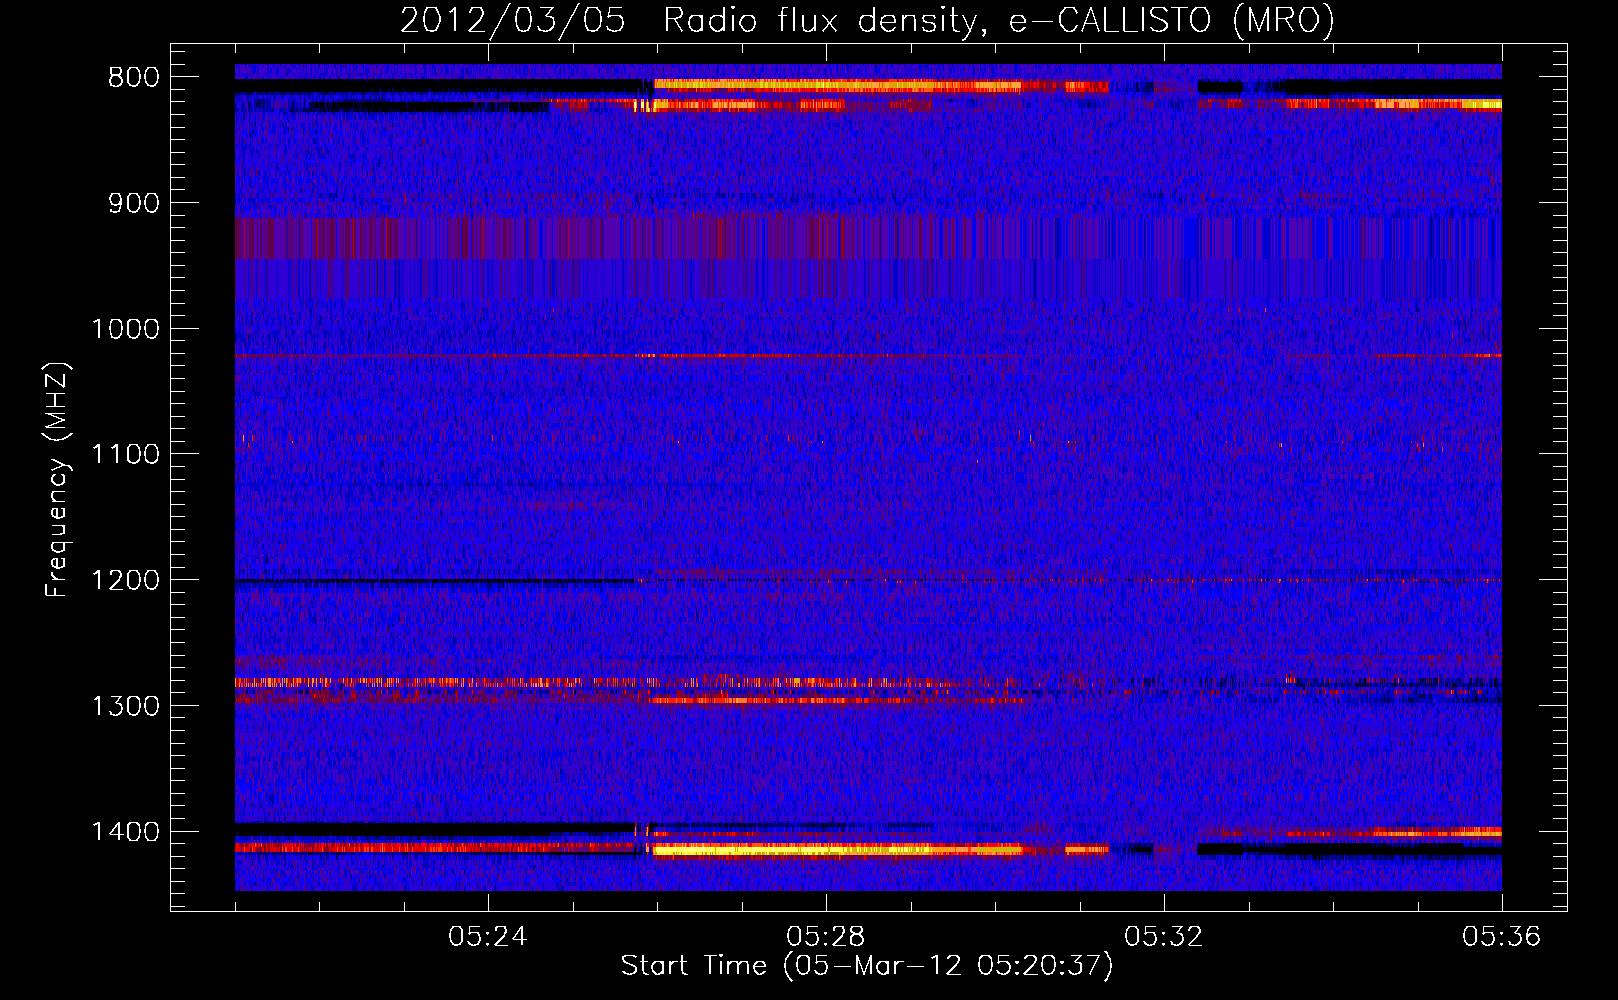
Task: Click the 'Start Time (05-Mar-12 05:20:37)' label
Action: (867, 966)
